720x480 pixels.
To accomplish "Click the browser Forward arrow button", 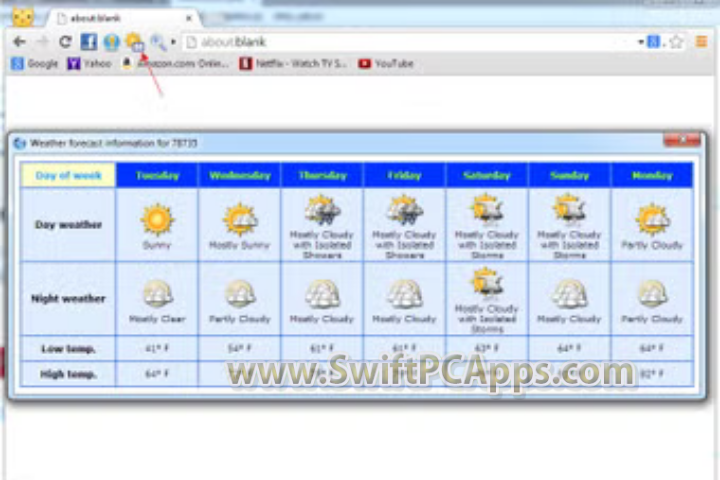I will [x=42, y=42].
